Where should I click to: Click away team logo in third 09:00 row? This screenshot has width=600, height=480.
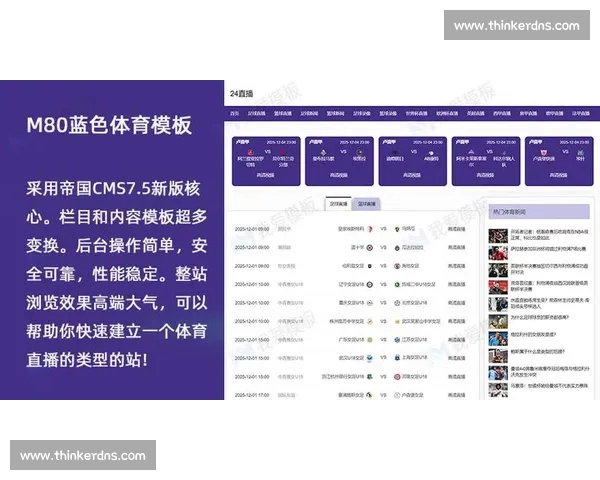(397, 266)
